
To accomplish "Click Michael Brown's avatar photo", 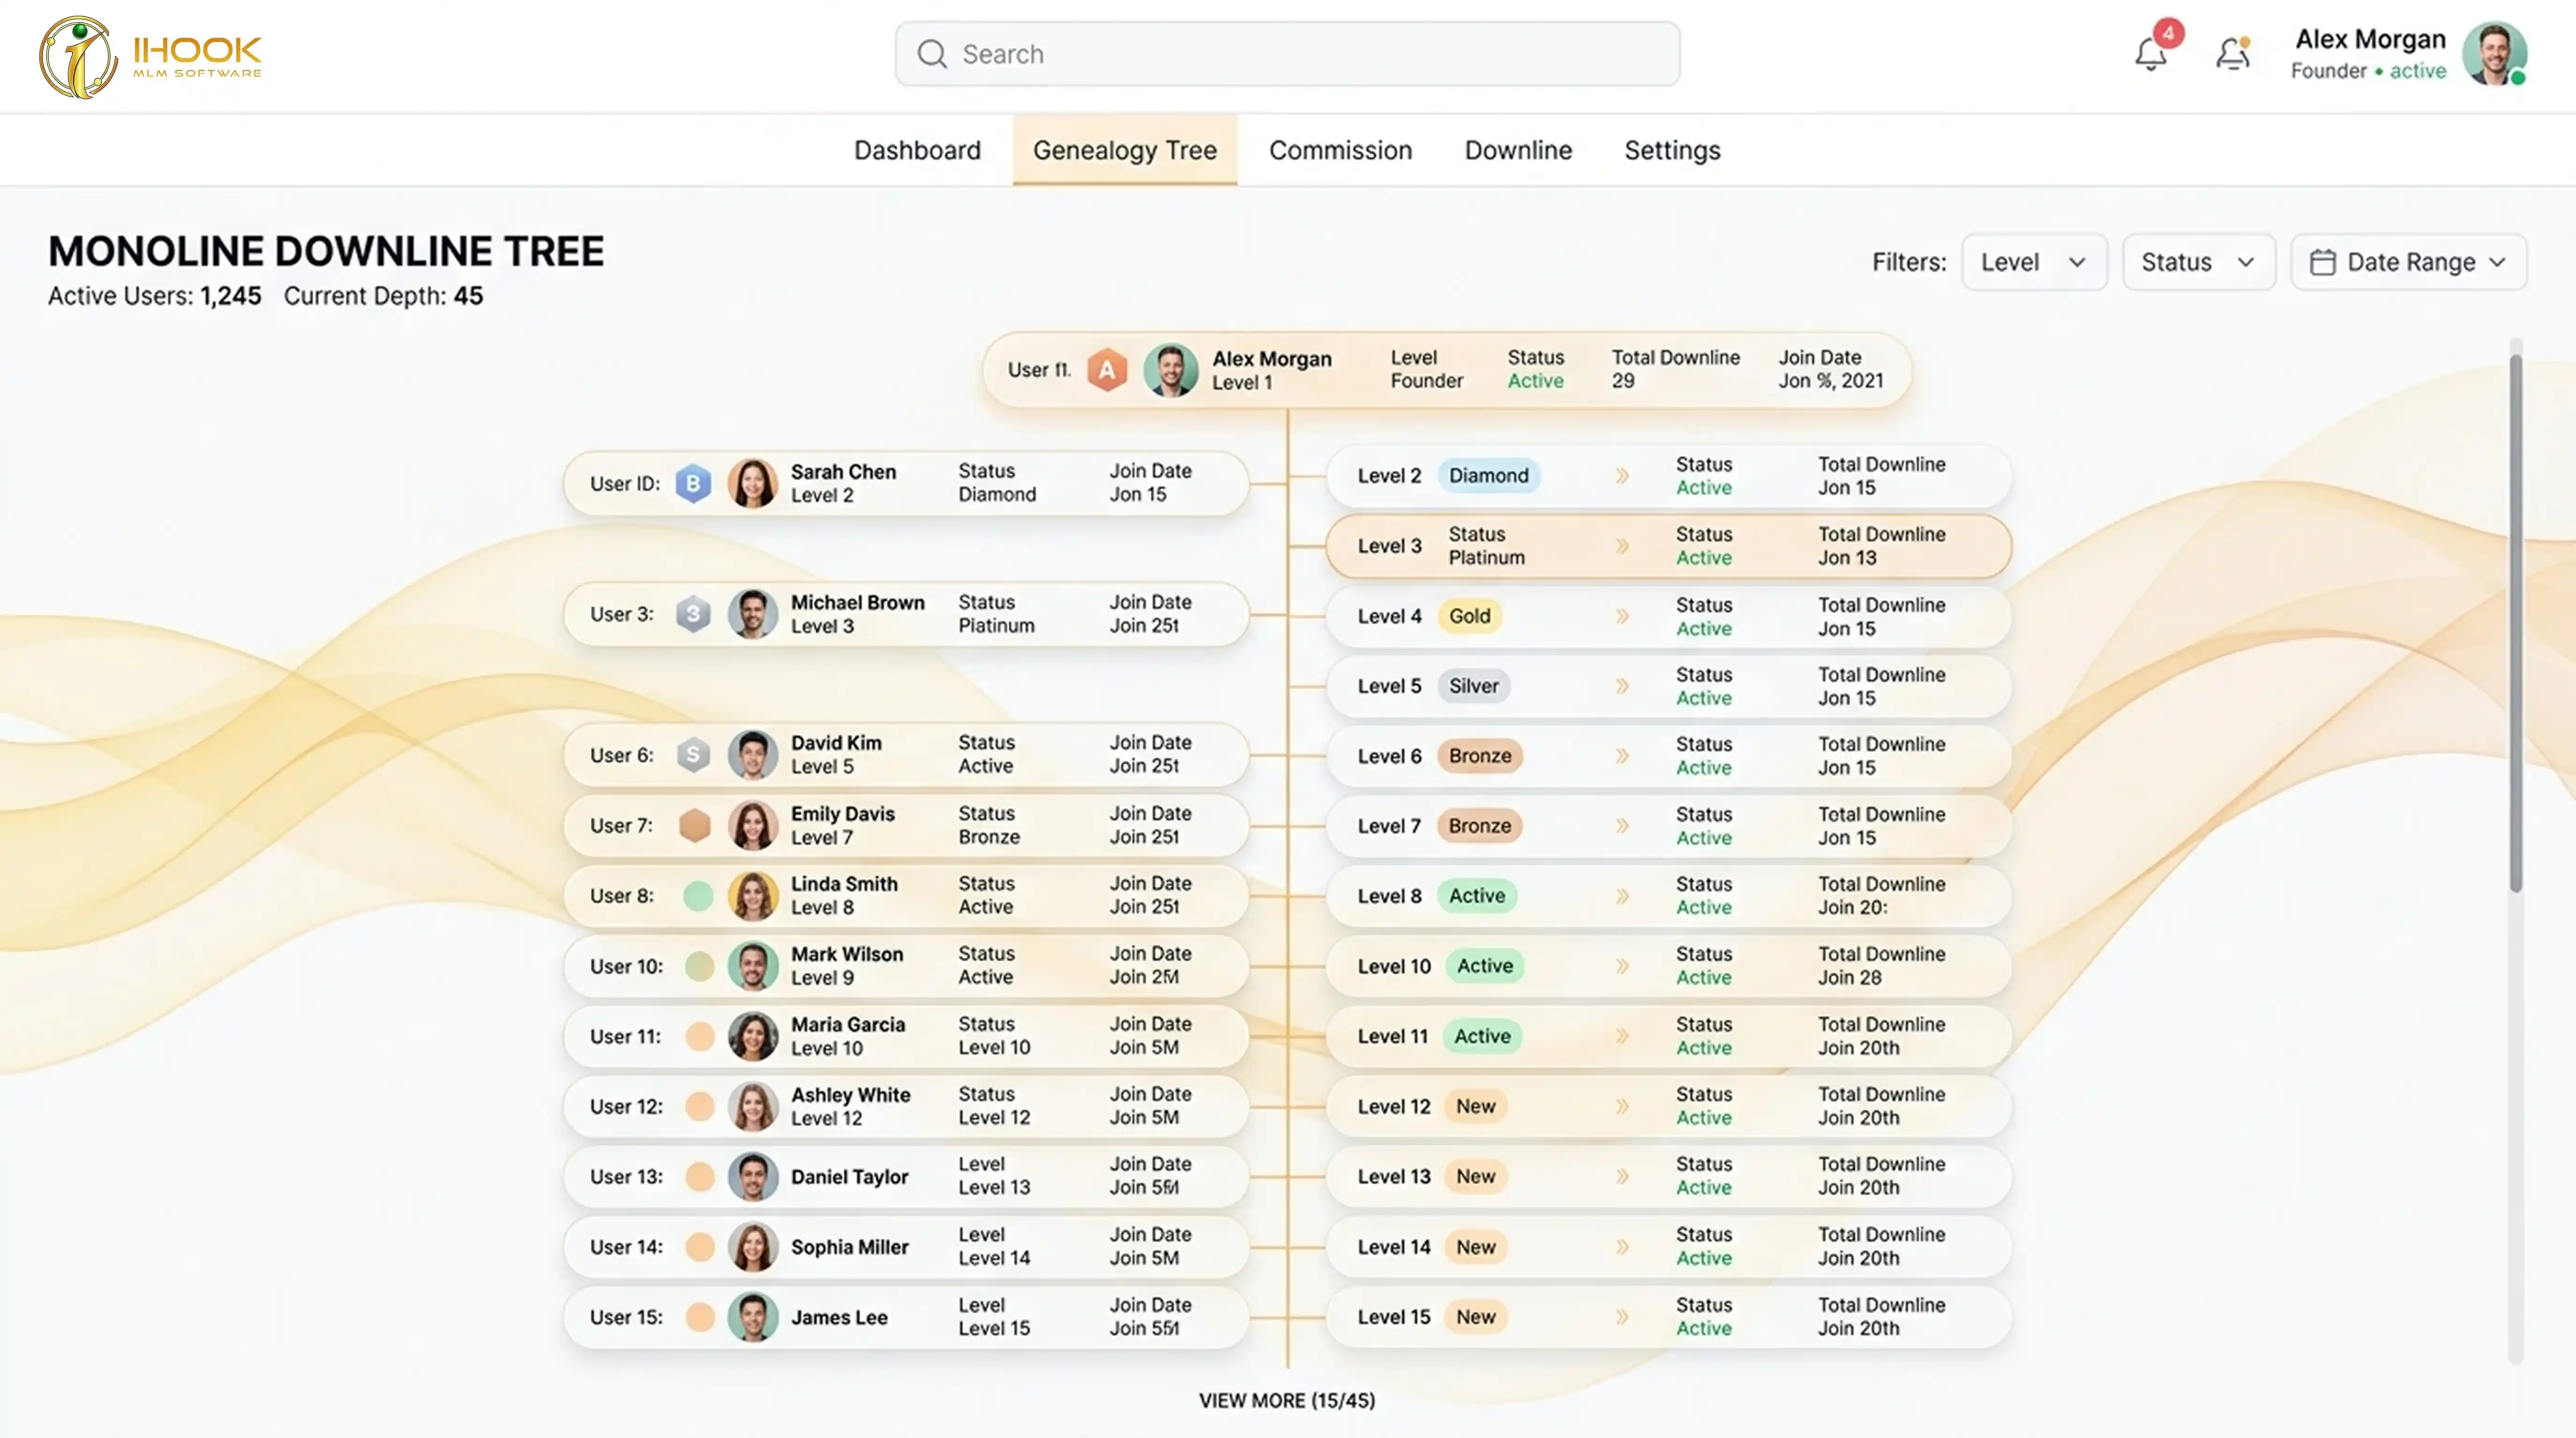I will (x=753, y=614).
